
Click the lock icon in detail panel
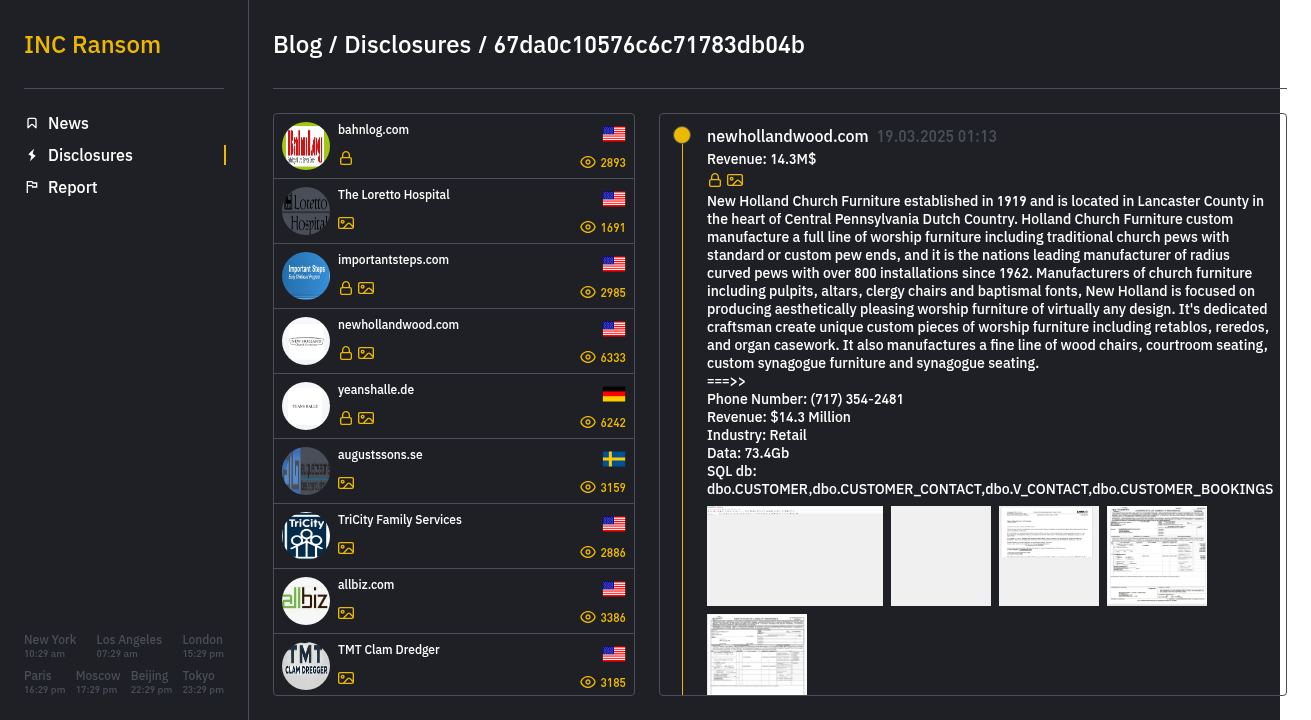point(715,180)
